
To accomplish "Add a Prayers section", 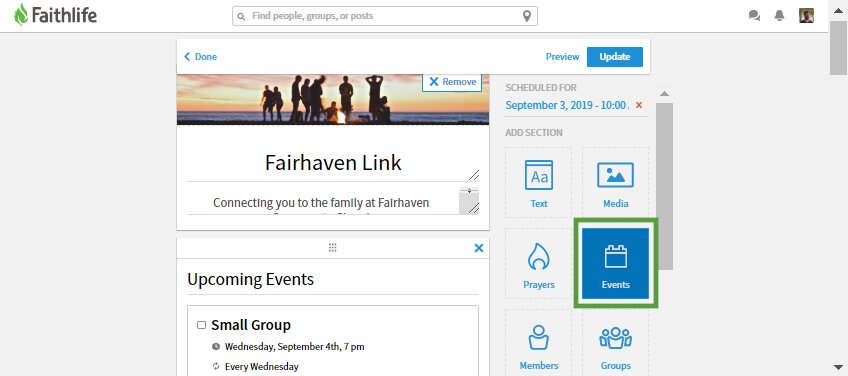I will pyautogui.click(x=539, y=263).
